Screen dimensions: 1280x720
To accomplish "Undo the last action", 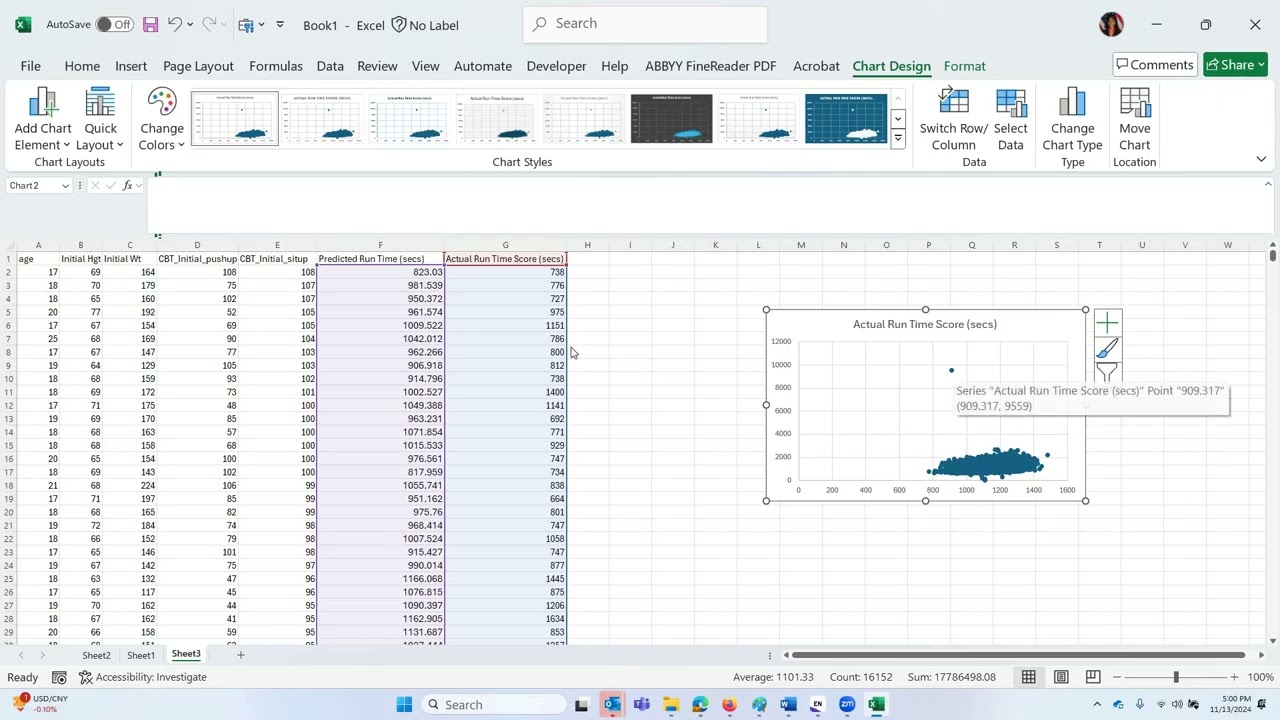I will click(x=175, y=24).
